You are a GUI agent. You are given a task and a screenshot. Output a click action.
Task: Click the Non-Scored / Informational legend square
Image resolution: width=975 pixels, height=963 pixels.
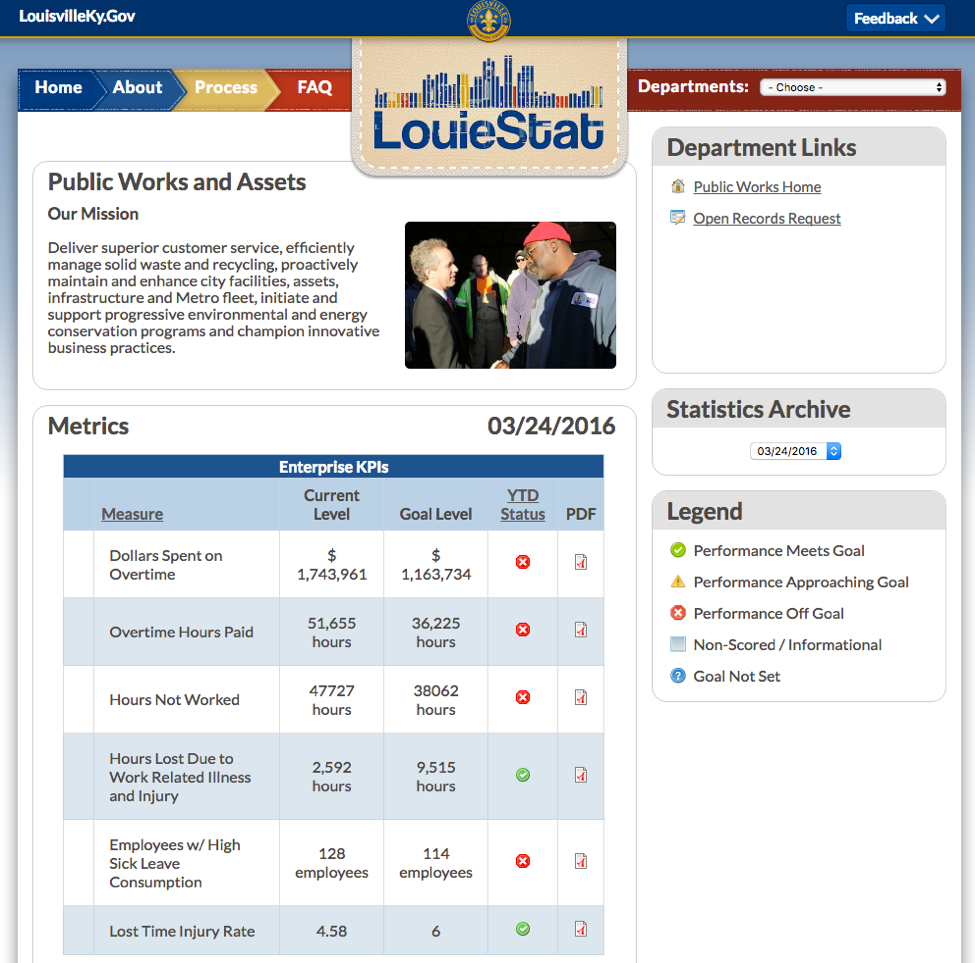click(678, 644)
